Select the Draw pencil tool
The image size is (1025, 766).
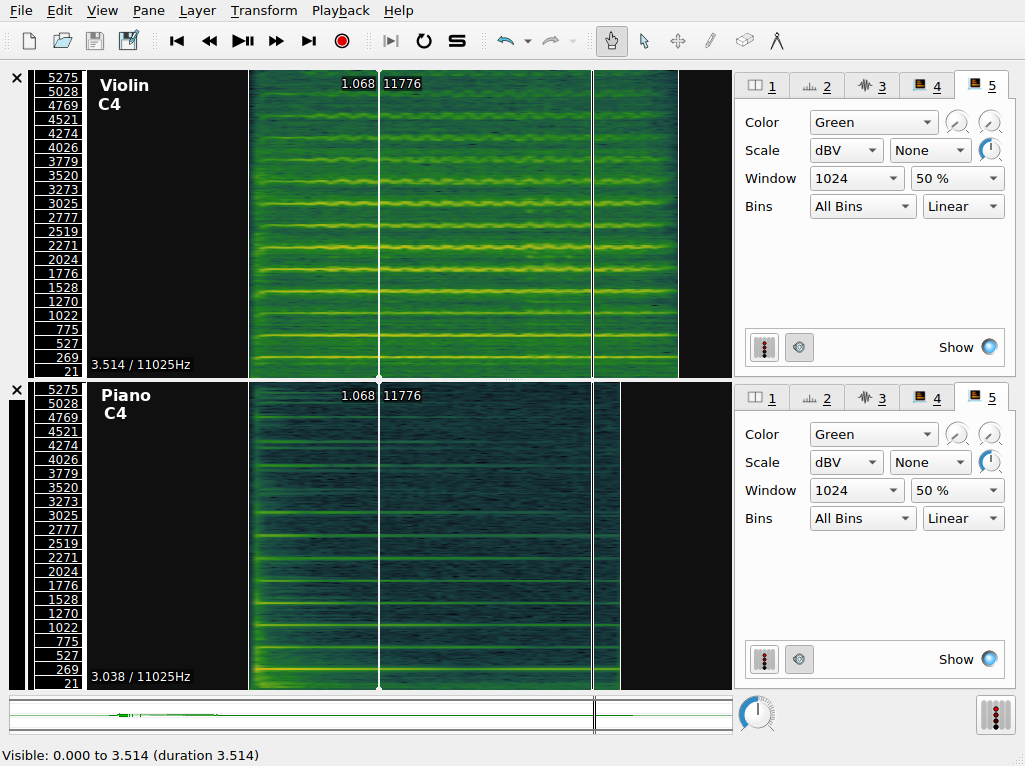pos(711,41)
